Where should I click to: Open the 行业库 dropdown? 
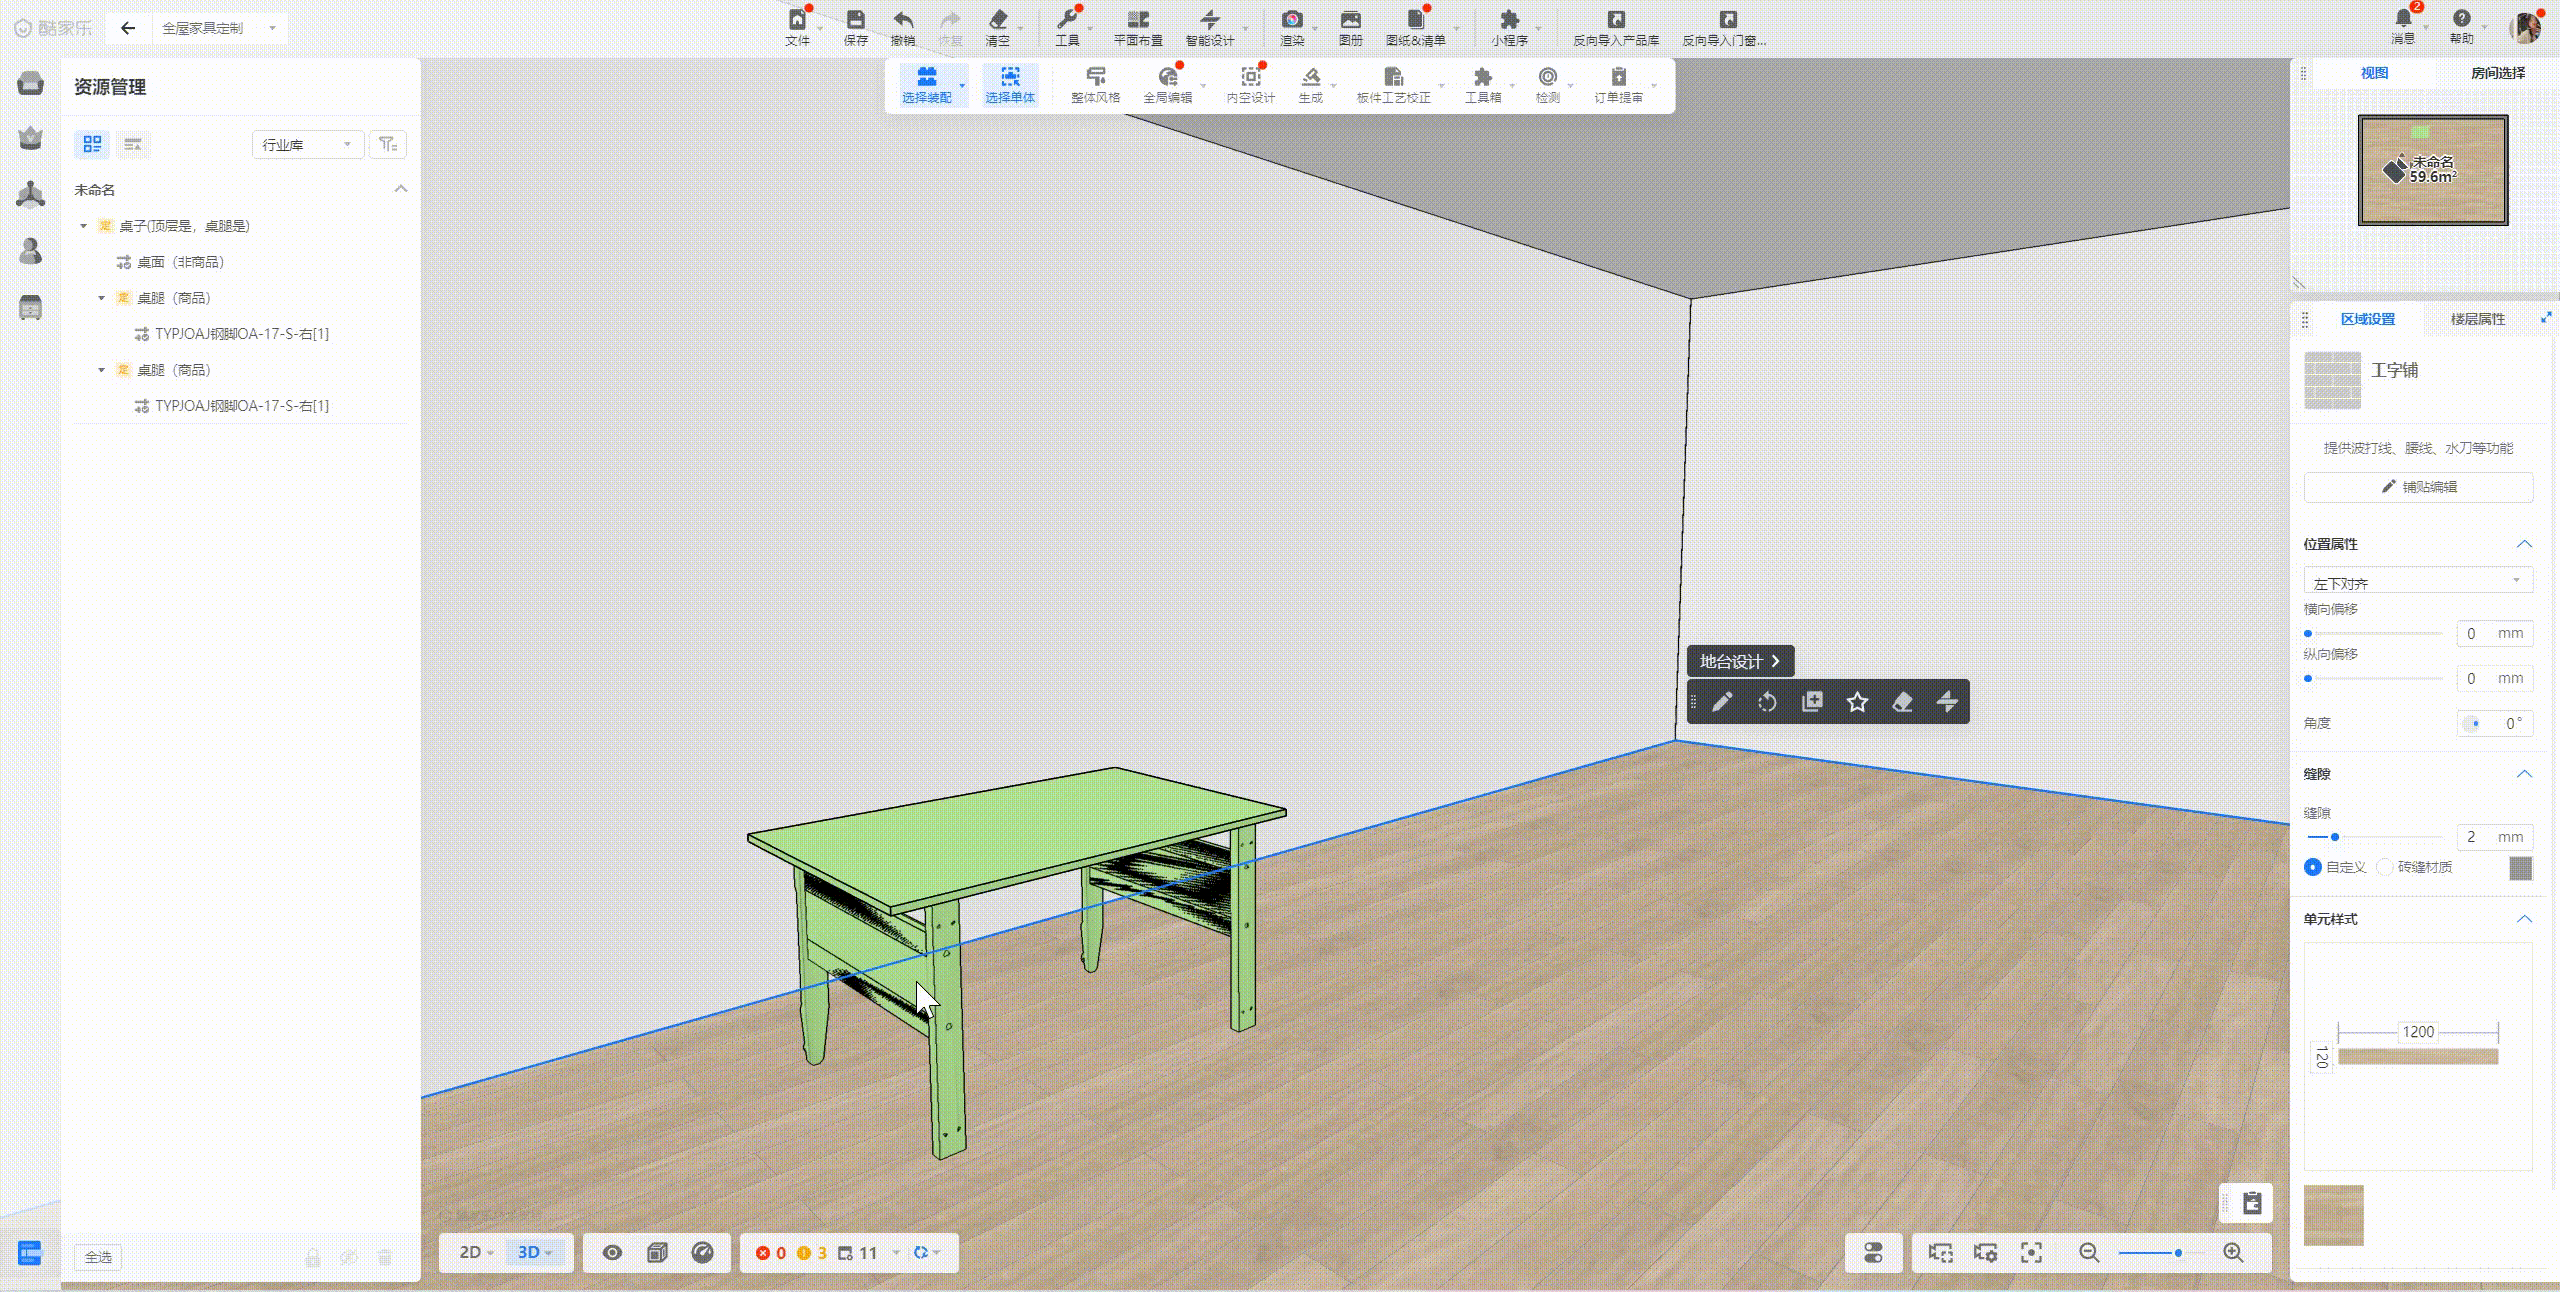(x=307, y=145)
